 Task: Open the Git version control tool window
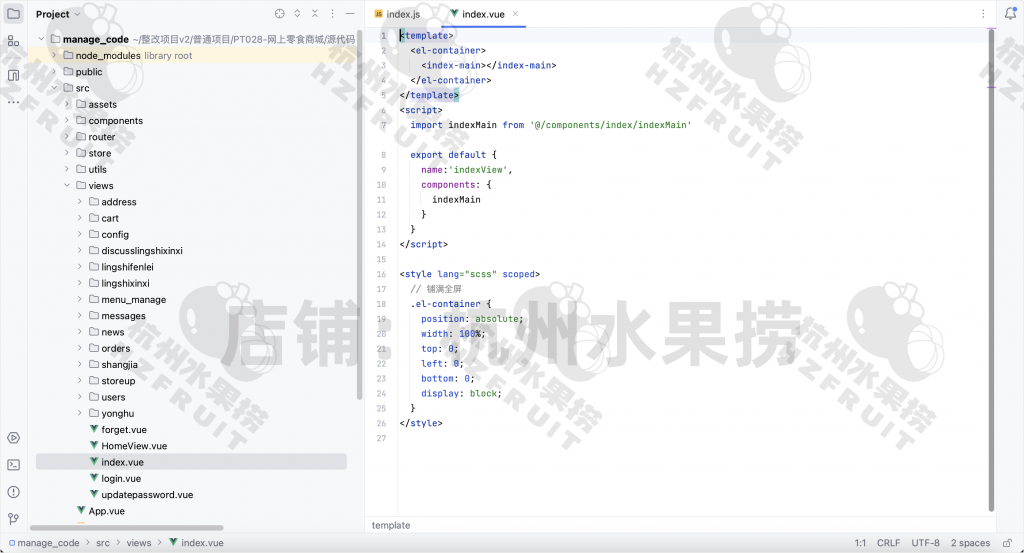(x=13, y=518)
